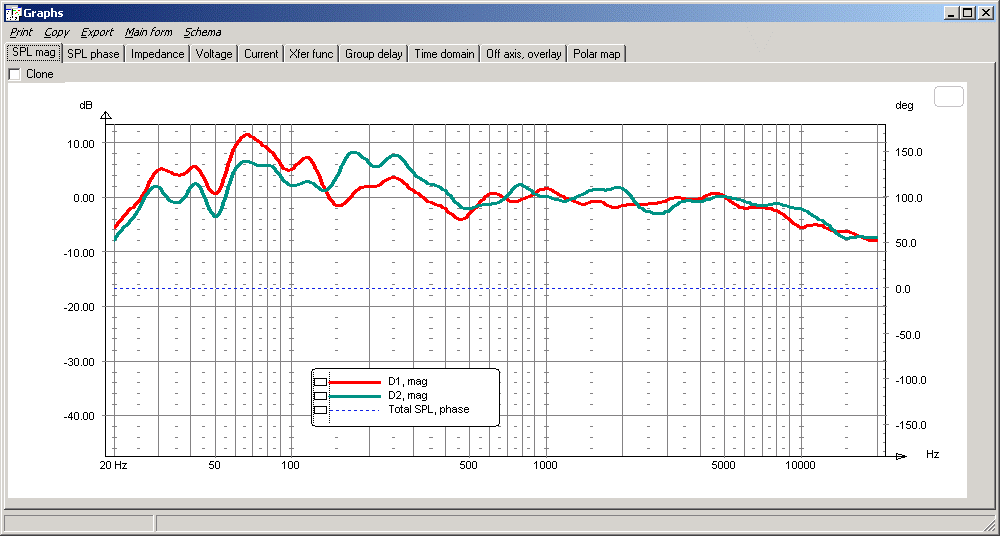Enable the Clone checkbox
The height and width of the screenshot is (536, 1000).
coord(15,74)
